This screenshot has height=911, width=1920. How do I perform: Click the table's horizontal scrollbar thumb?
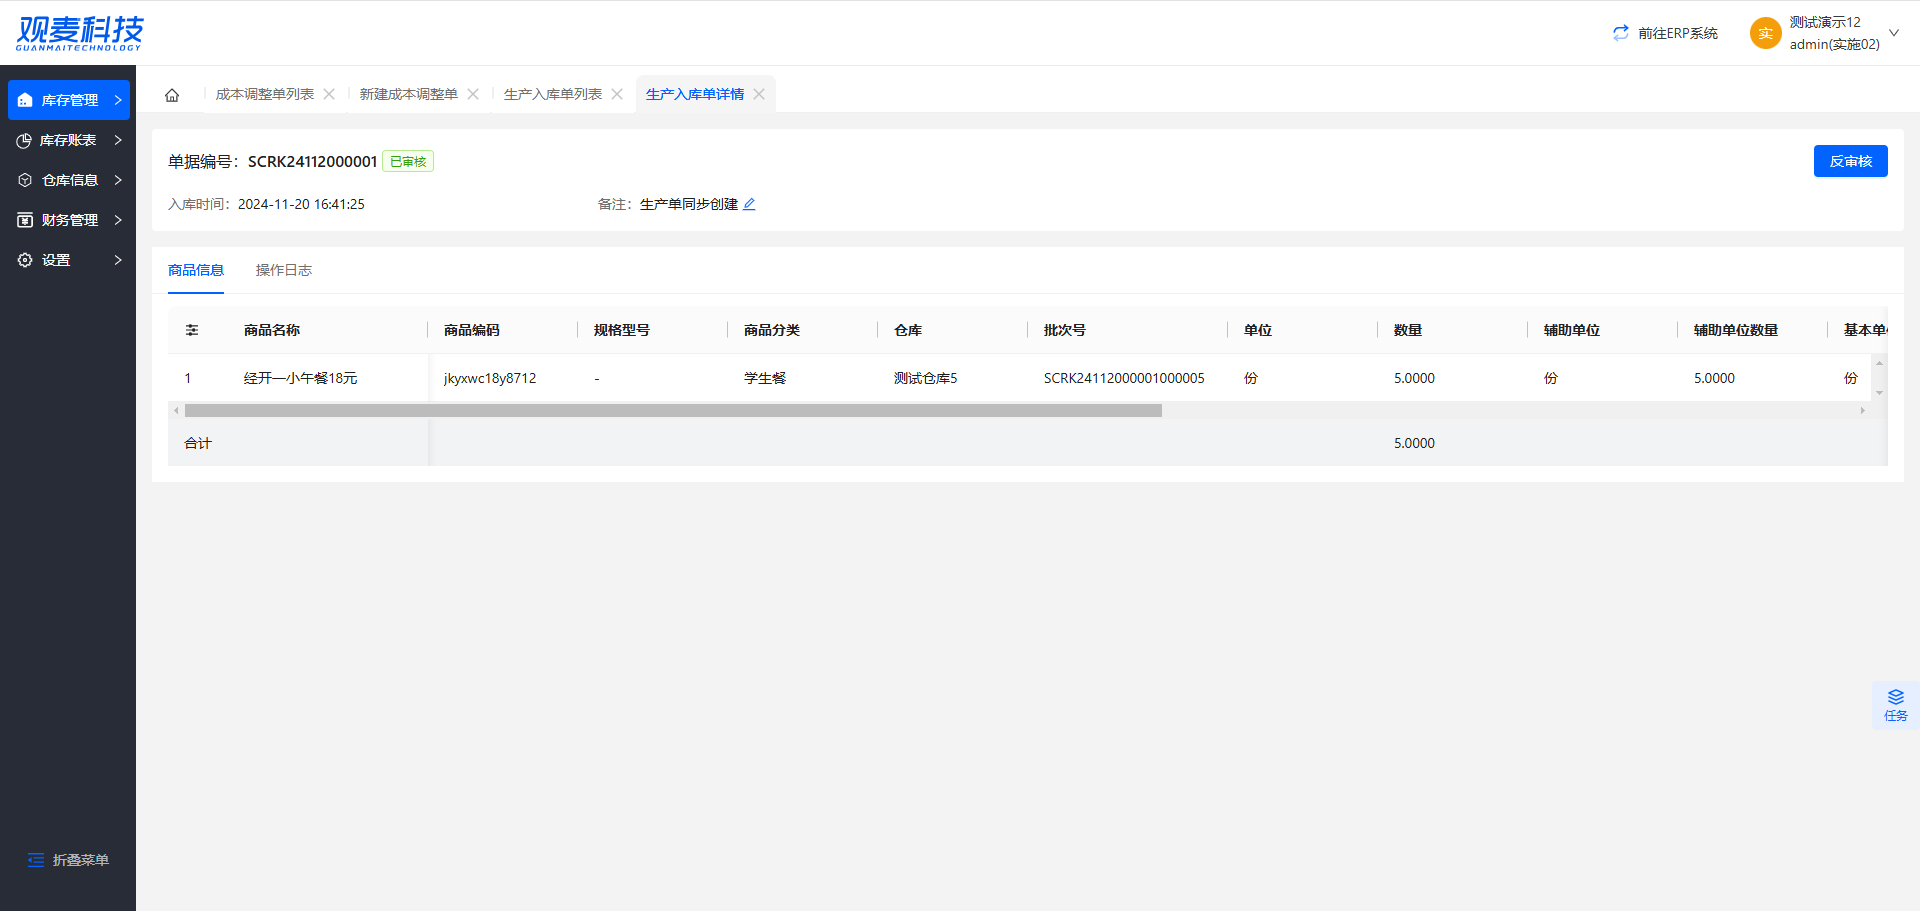(x=673, y=411)
